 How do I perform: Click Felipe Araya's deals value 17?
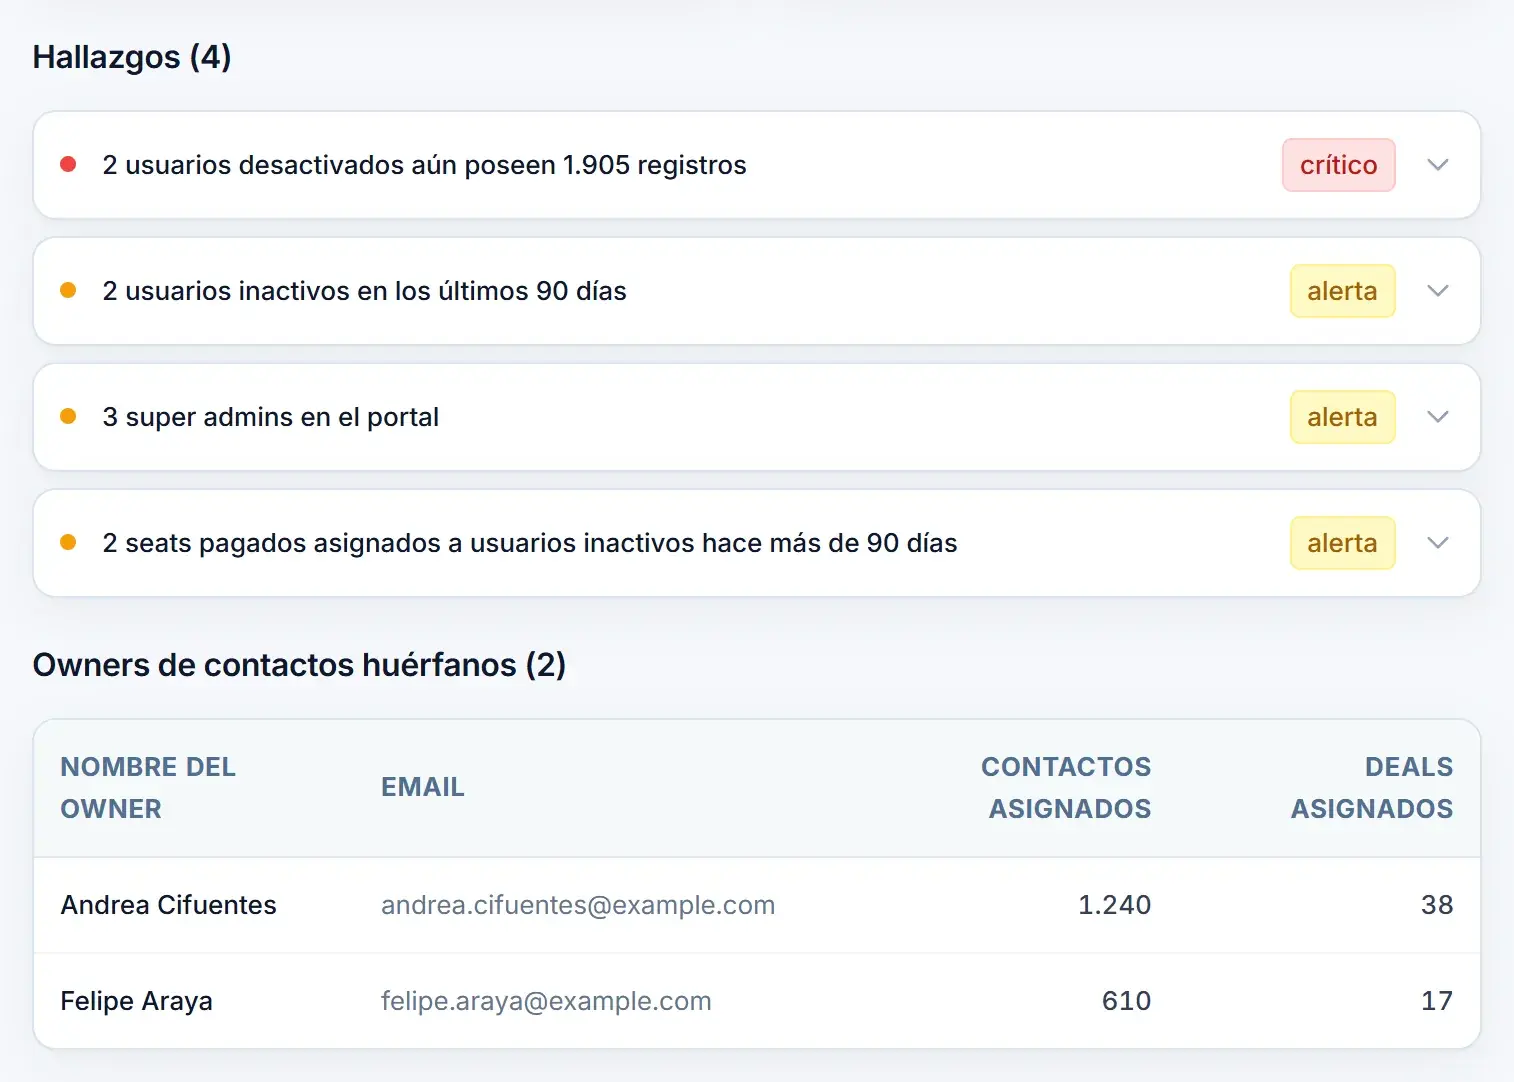click(1437, 1001)
